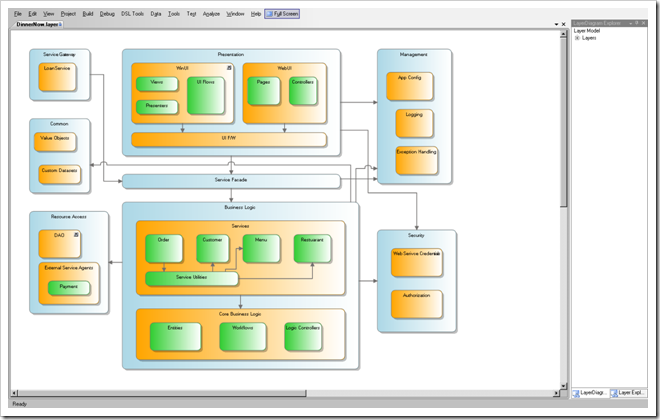Image resolution: width=660 pixels, height=420 pixels.
Task: Select the Pages layer shape
Action: click(x=263, y=91)
